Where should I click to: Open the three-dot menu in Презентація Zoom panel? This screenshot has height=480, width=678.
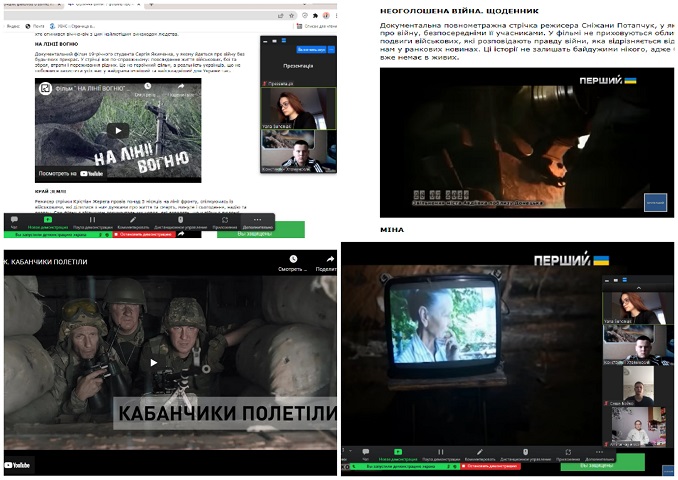(332, 50)
